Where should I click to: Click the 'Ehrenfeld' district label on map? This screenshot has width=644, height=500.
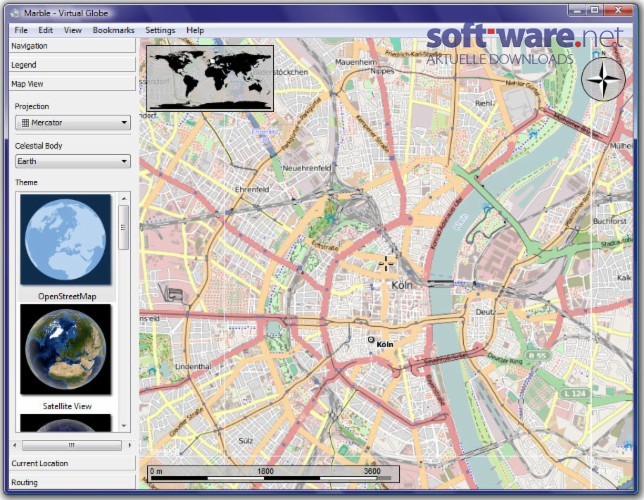pos(252,189)
